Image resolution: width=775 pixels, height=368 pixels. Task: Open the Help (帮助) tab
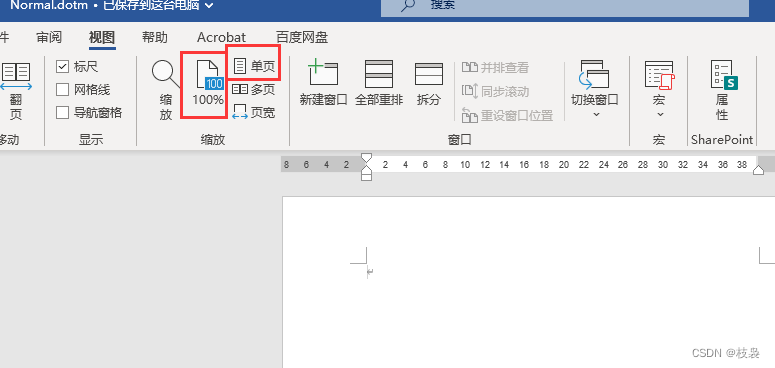point(155,38)
